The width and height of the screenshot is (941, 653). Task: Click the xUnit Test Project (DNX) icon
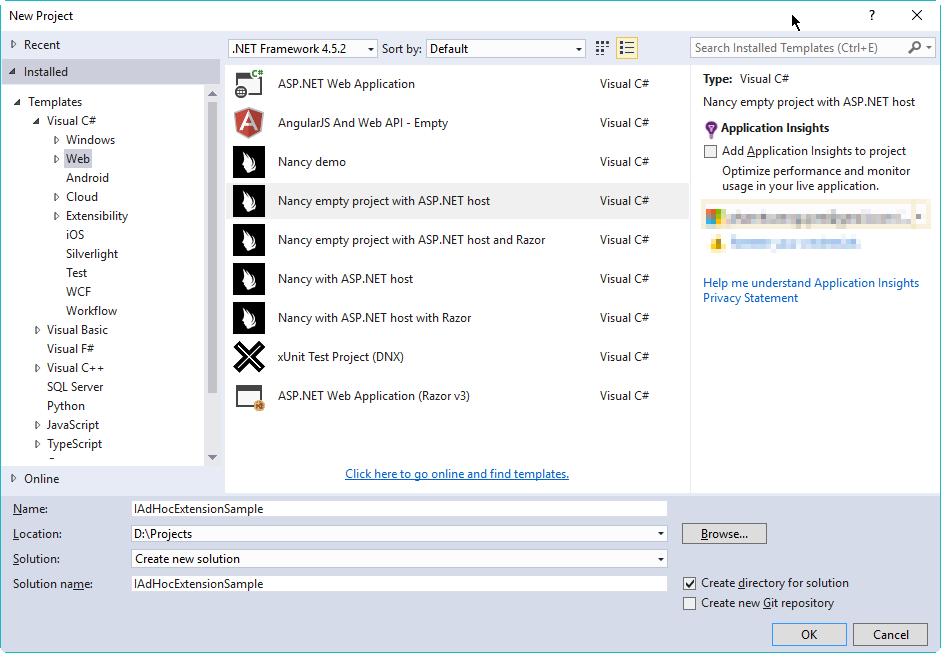click(x=248, y=357)
